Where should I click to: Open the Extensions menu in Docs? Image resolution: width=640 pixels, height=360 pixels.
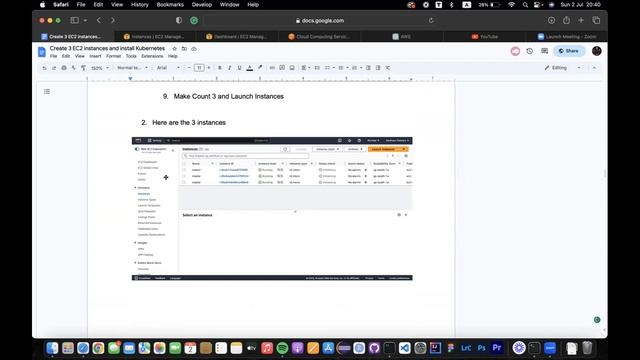(152, 56)
